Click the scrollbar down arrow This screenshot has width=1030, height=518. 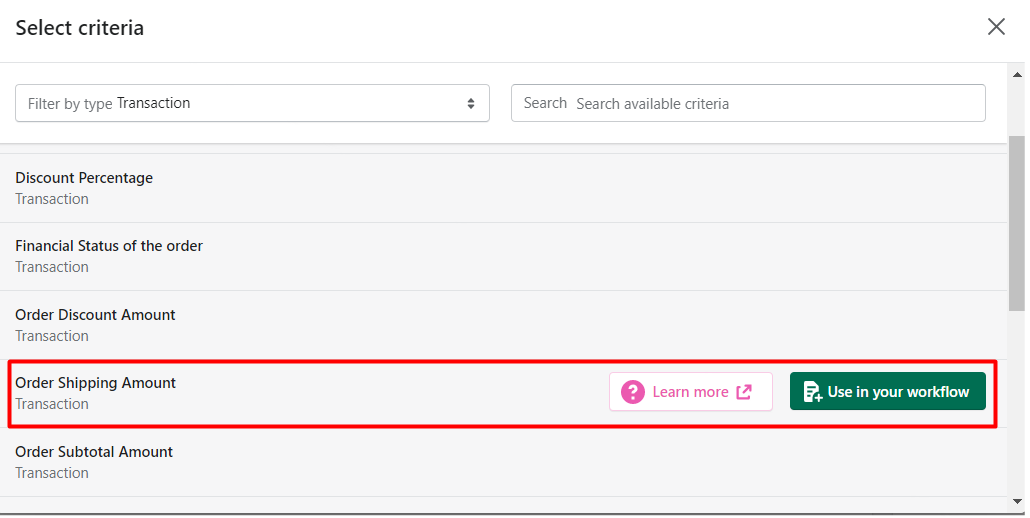[x=1018, y=502]
